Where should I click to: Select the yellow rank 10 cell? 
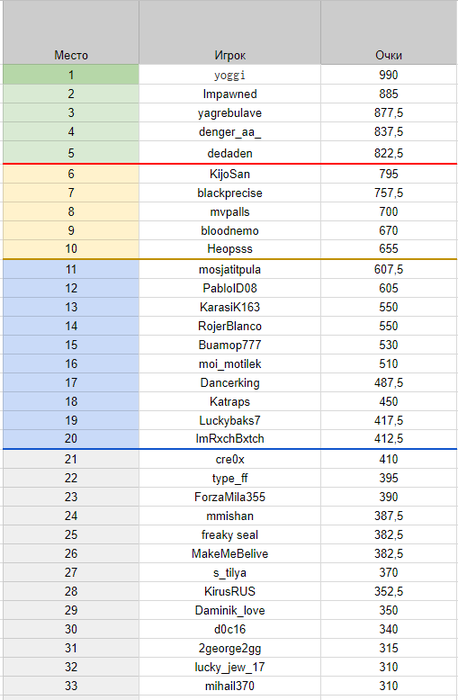[71, 249]
